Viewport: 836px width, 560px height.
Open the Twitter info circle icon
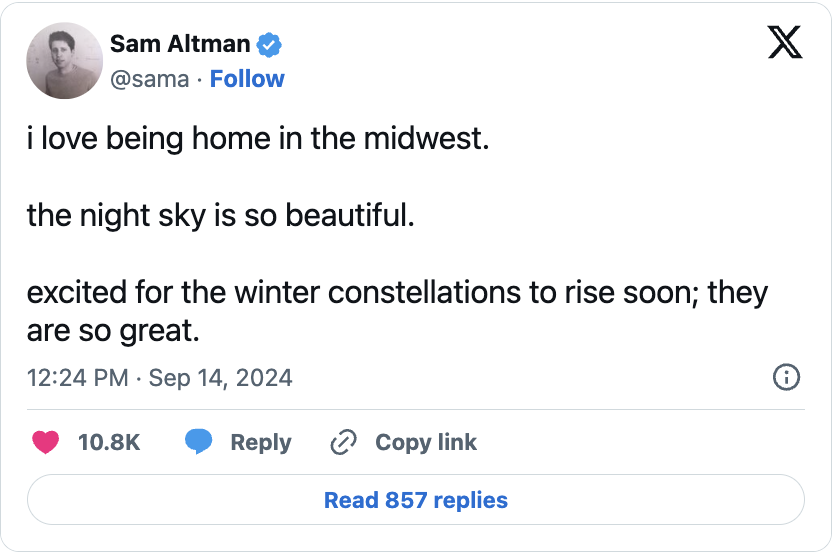[x=786, y=377]
